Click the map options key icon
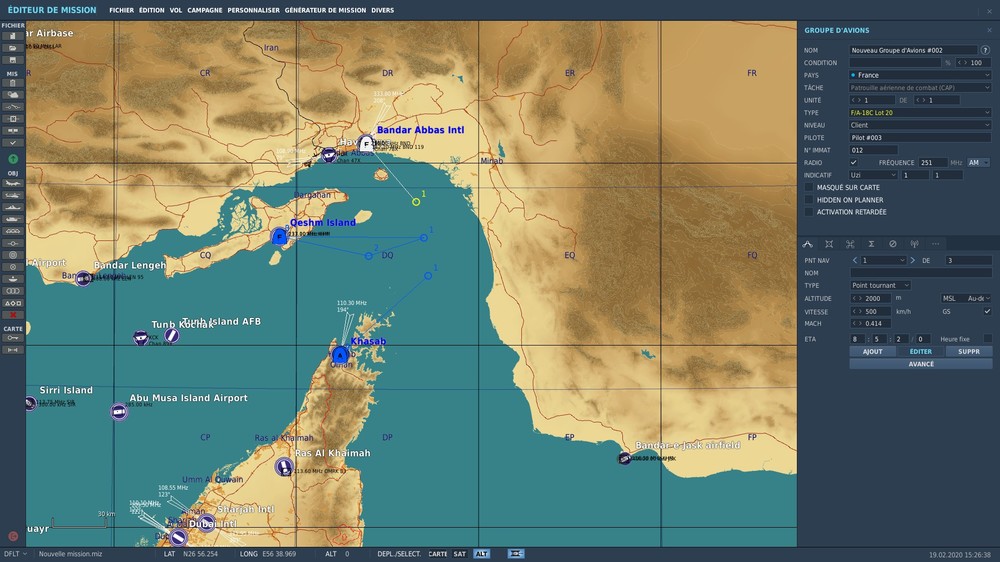The width and height of the screenshot is (1000, 562). (13, 338)
